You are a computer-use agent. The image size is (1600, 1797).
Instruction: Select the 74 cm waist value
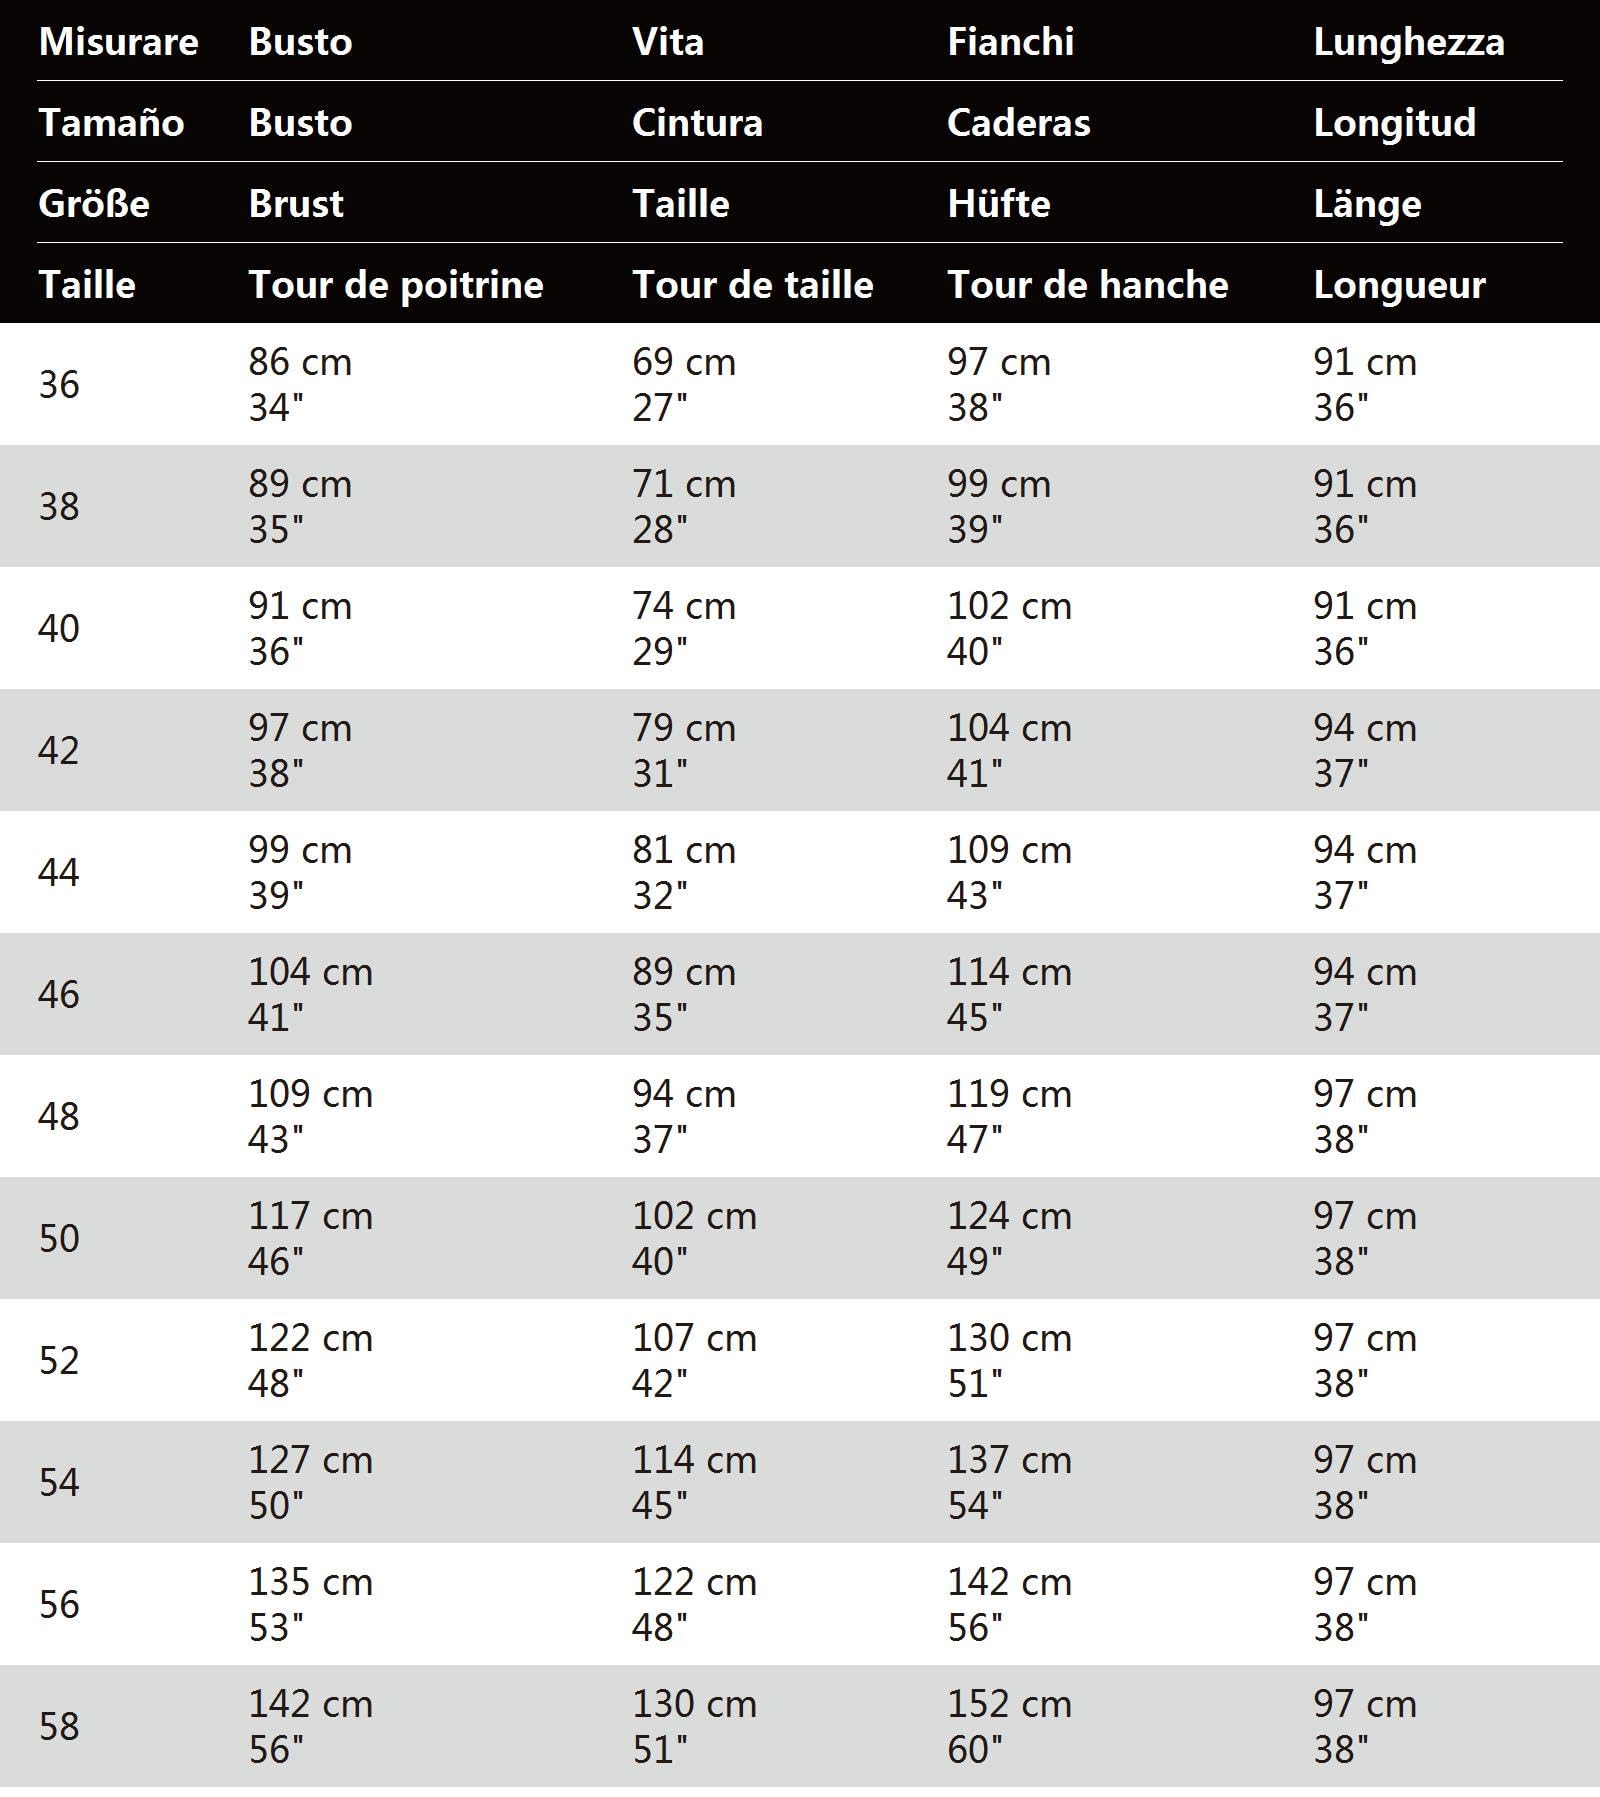(684, 606)
